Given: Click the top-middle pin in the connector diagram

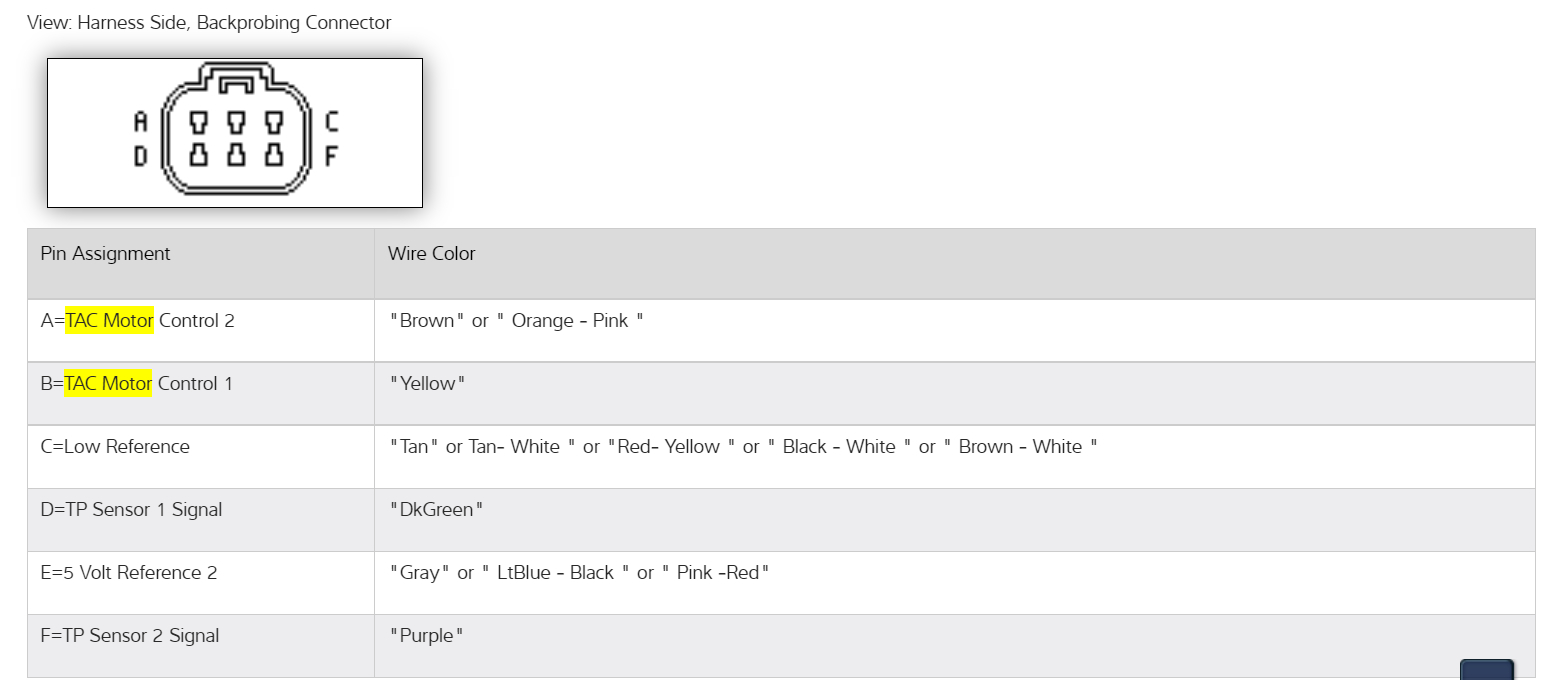Looking at the screenshot, I should (236, 123).
